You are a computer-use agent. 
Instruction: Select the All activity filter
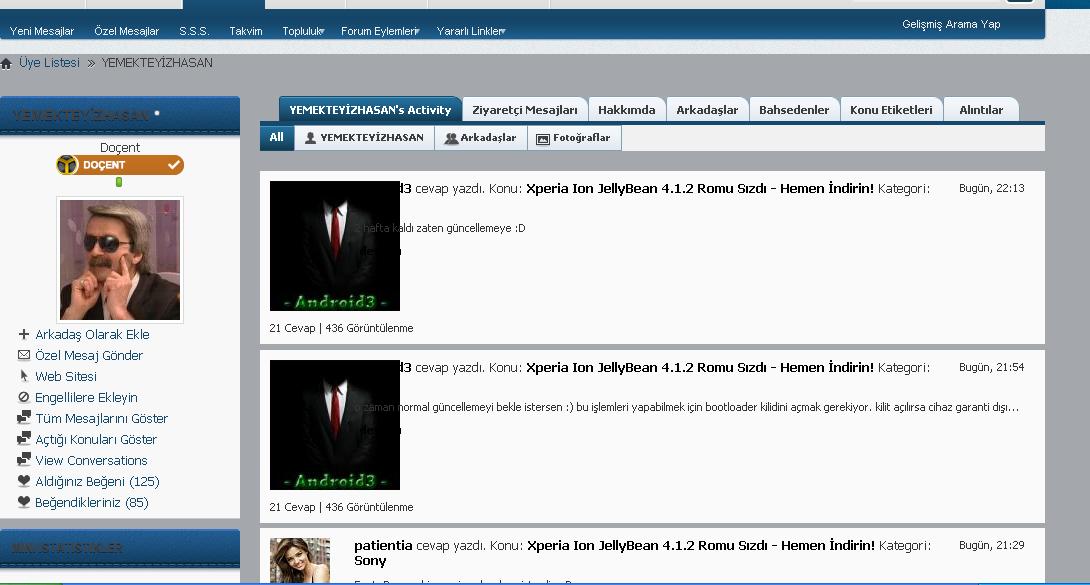coord(277,138)
